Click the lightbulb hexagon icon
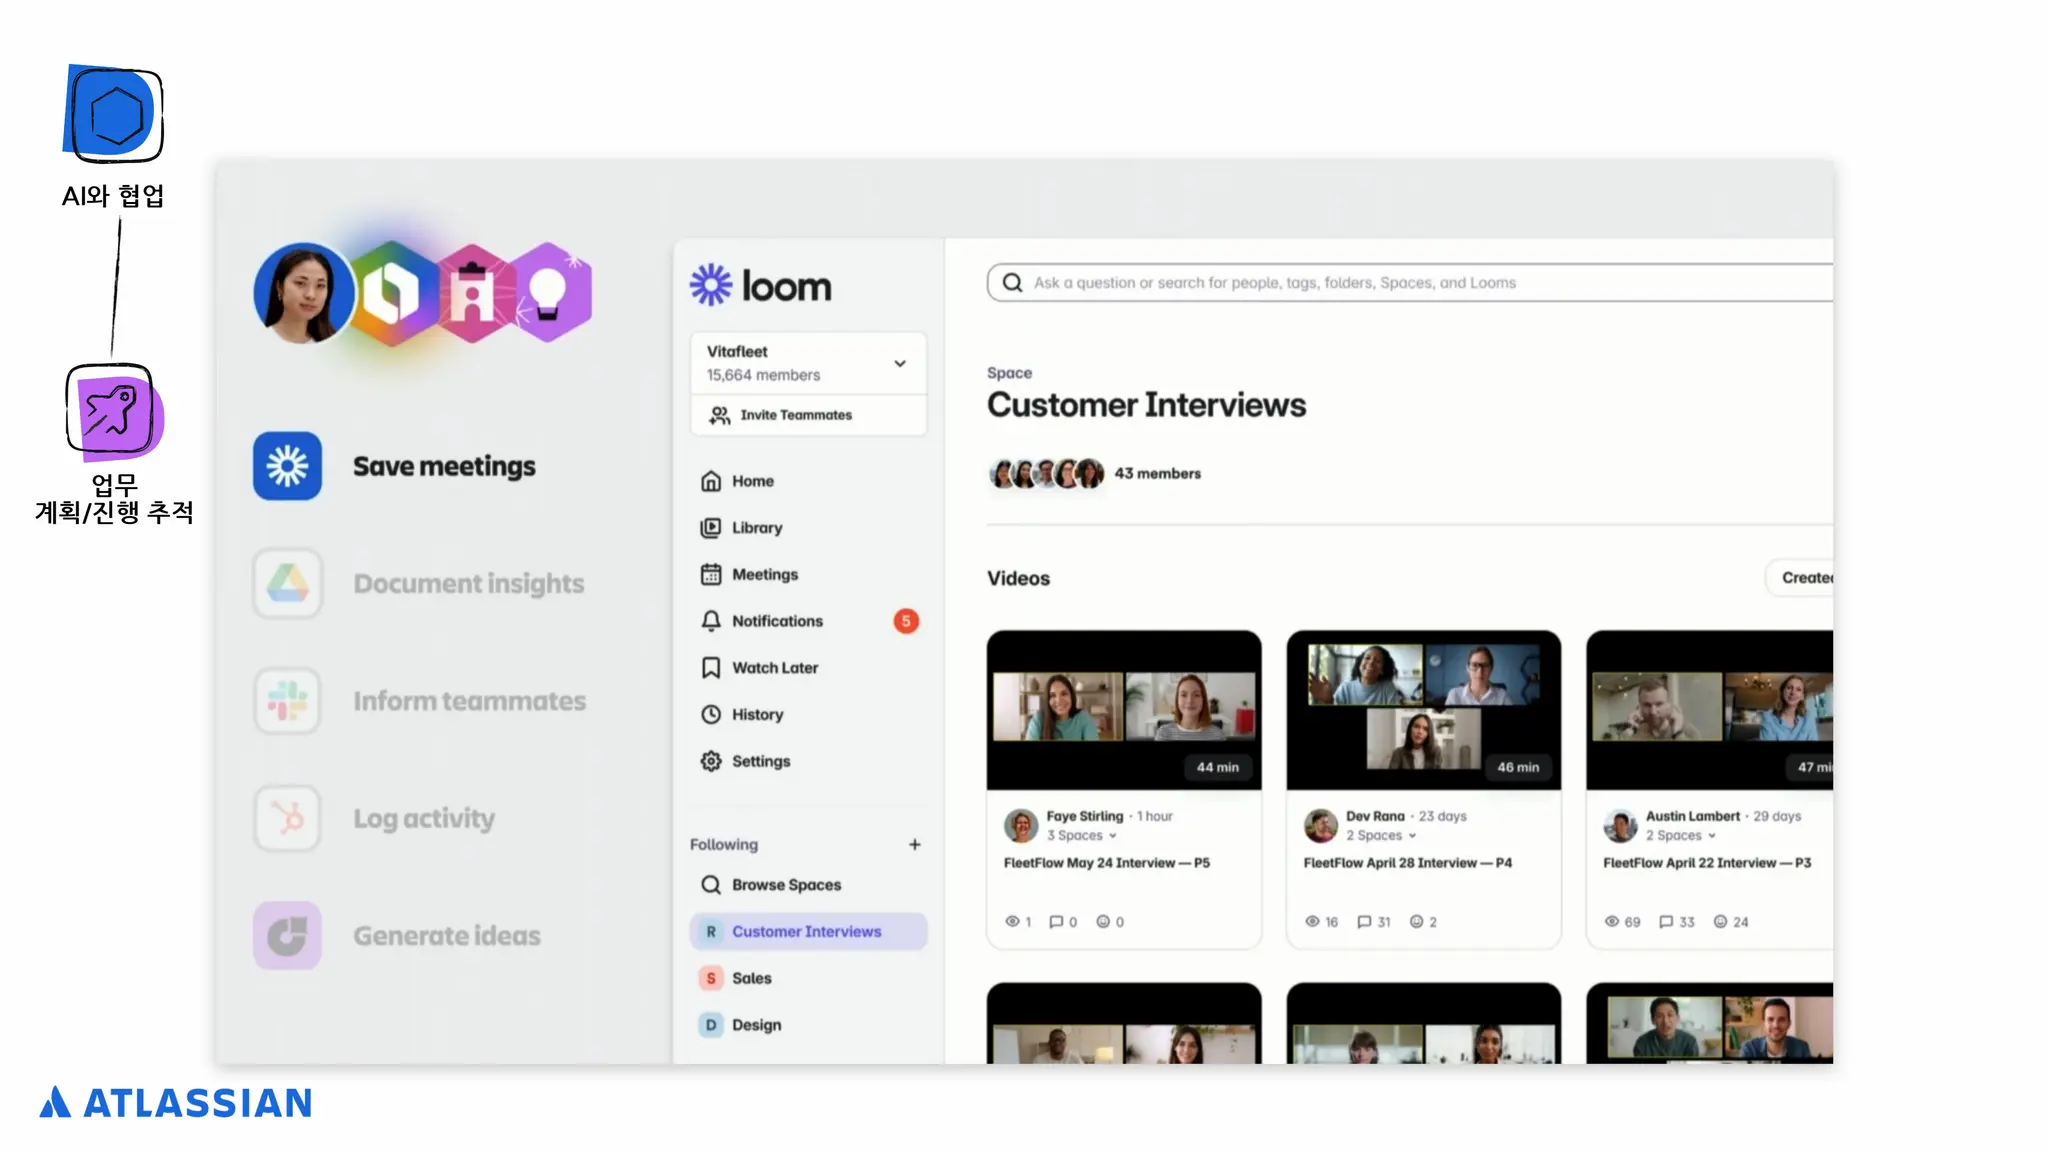This screenshot has height=1152, width=2048. click(549, 293)
